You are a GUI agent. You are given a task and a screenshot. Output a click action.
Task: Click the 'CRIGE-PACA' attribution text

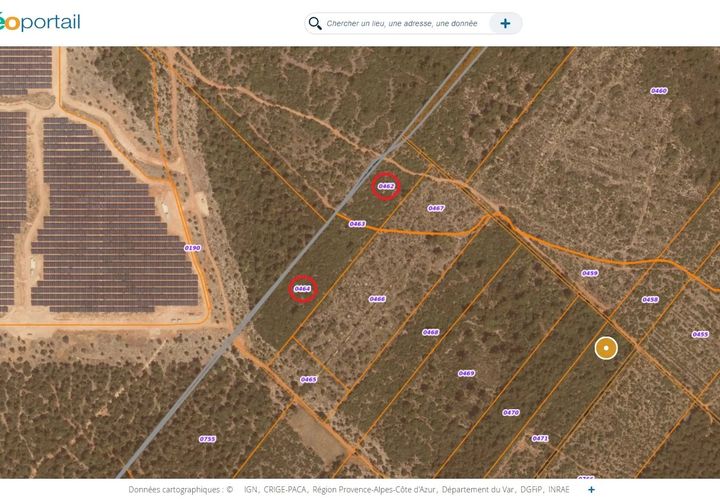coord(284,489)
